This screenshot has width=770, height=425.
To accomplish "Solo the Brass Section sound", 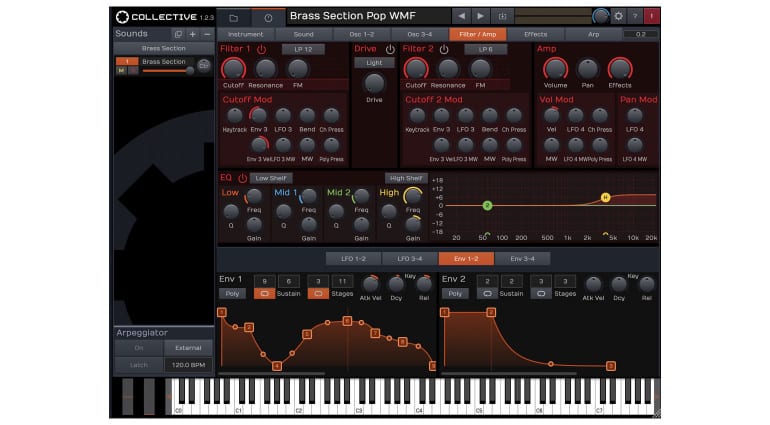I will click(133, 70).
